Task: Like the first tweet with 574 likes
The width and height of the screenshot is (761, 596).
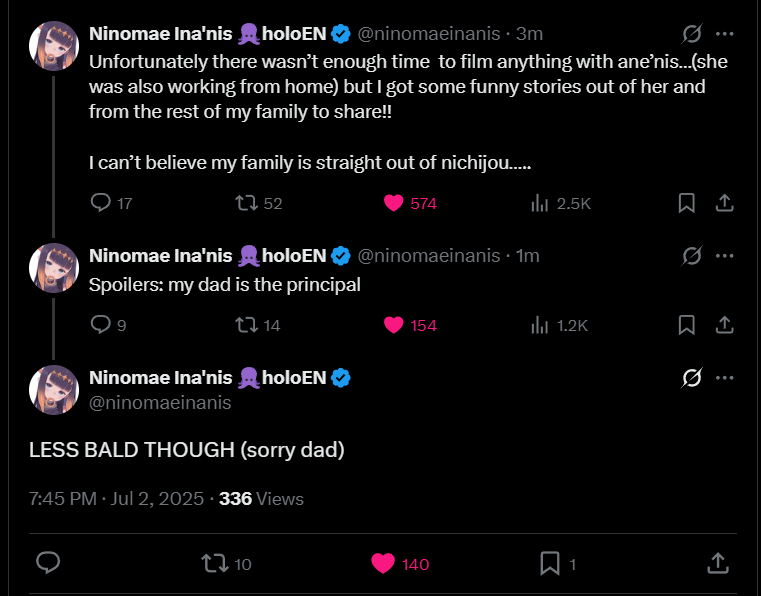Action: [394, 203]
